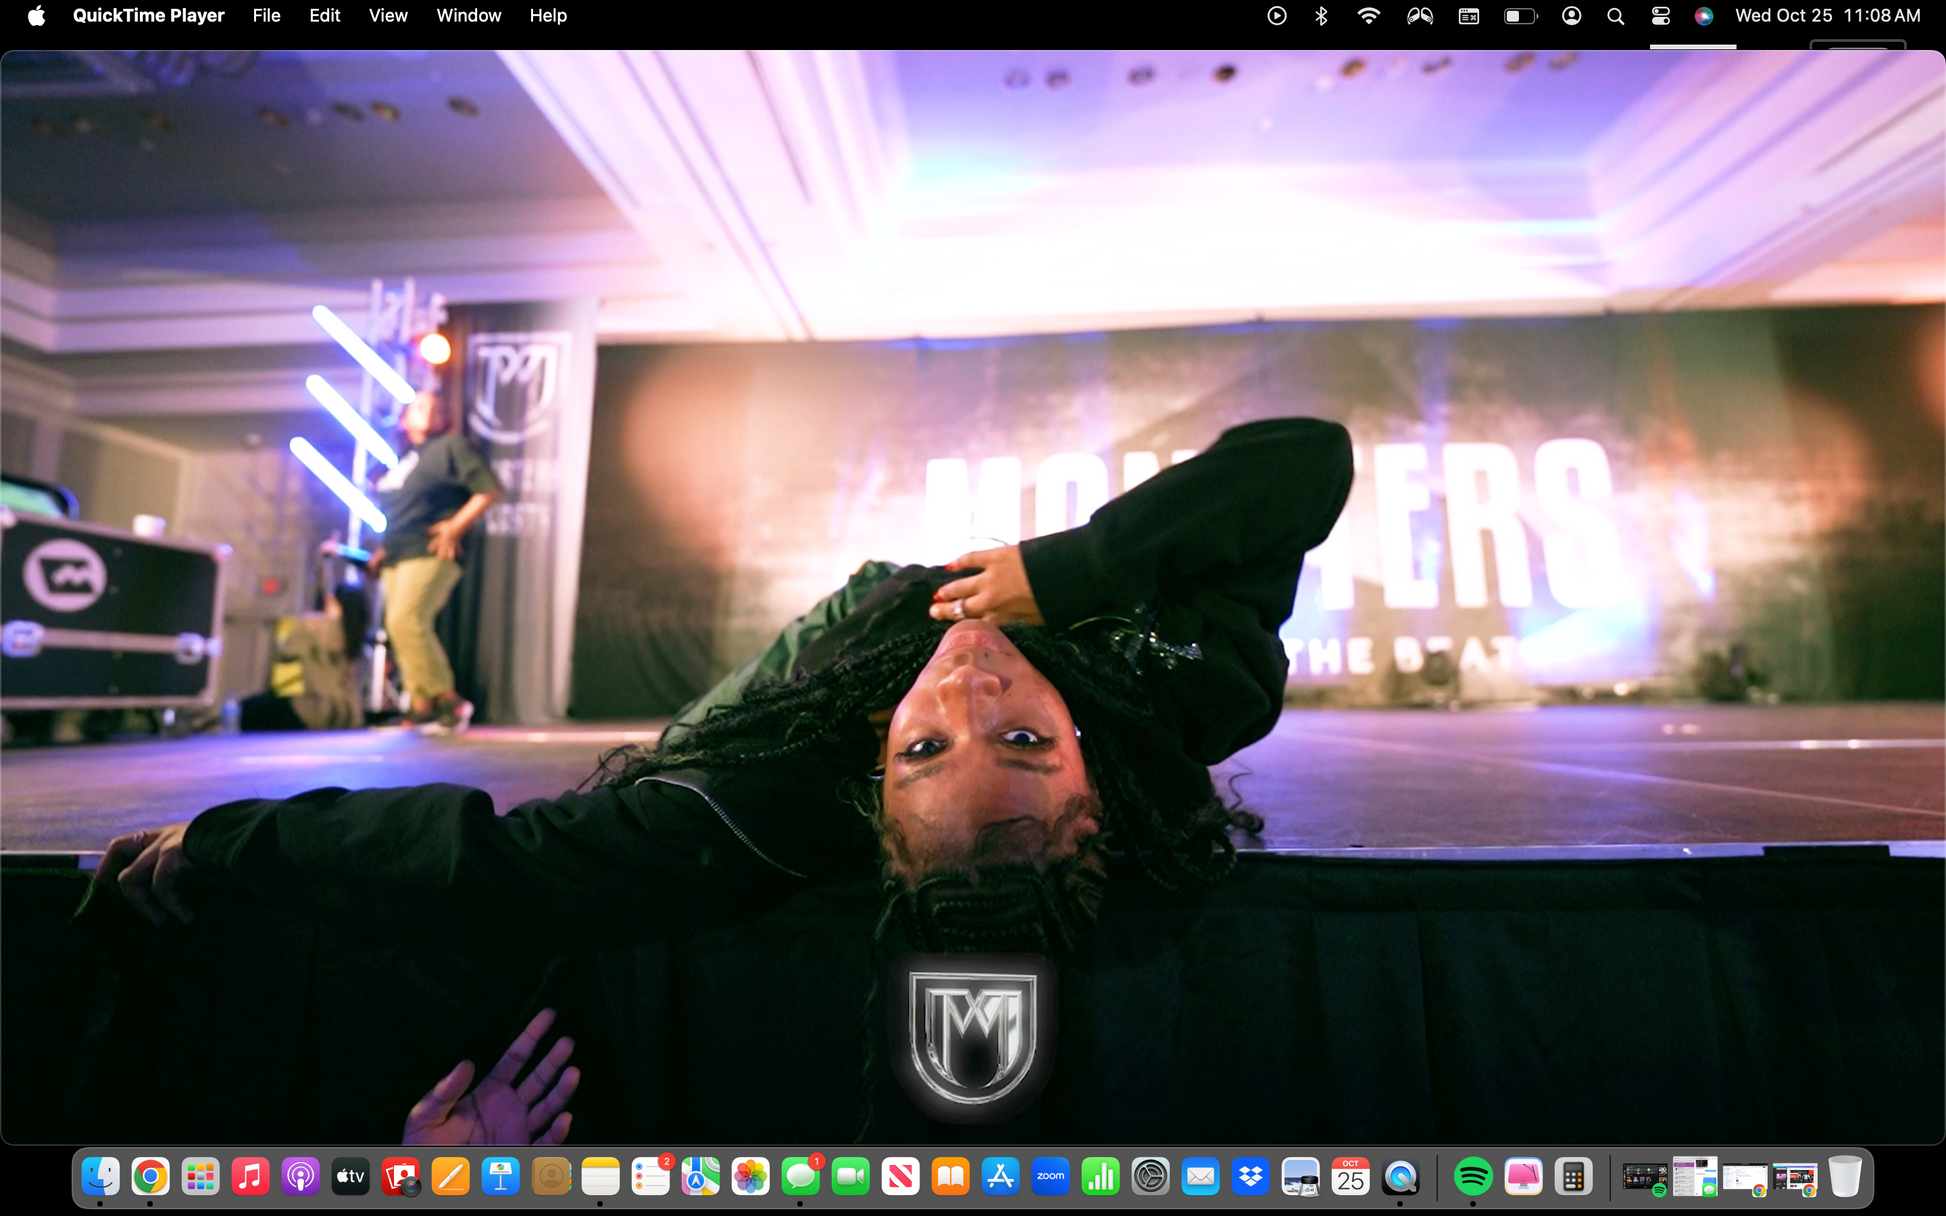Image resolution: width=1946 pixels, height=1216 pixels.
Task: Open Control Center from the menu bar
Action: (x=1660, y=15)
